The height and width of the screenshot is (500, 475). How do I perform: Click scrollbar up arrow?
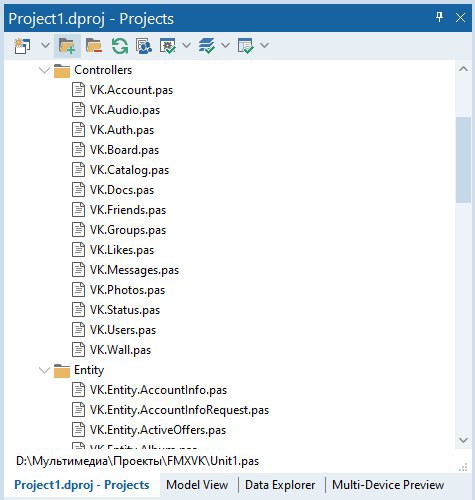pyautogui.click(x=463, y=69)
